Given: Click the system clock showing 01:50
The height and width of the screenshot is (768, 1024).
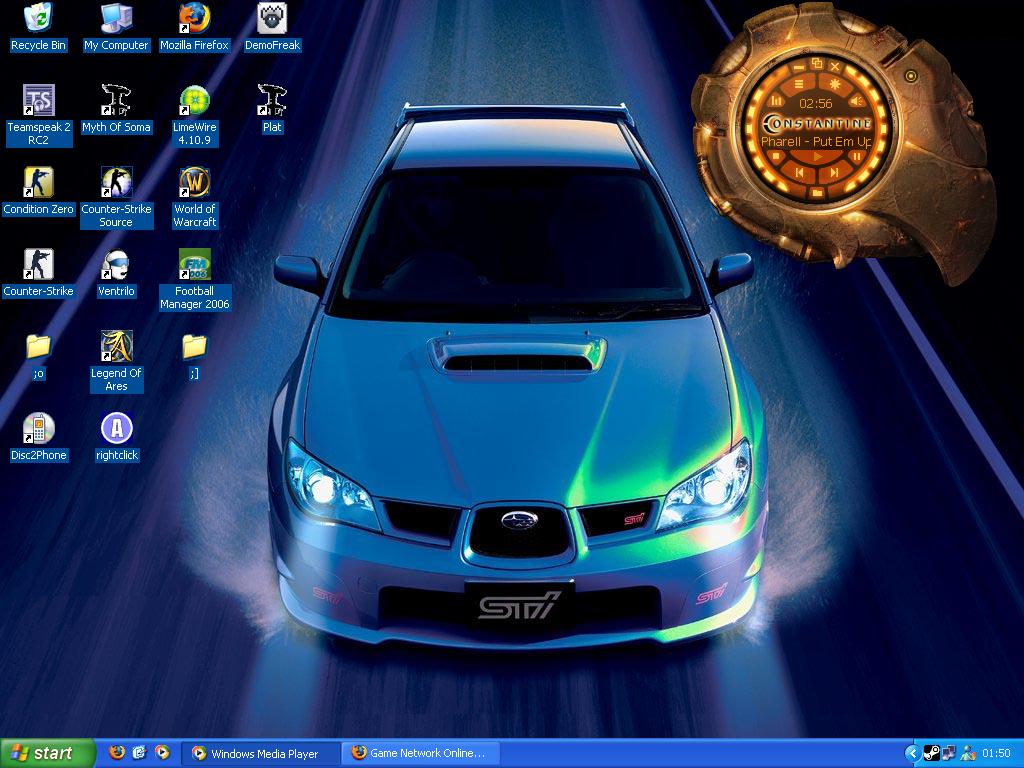Looking at the screenshot, I should 996,753.
